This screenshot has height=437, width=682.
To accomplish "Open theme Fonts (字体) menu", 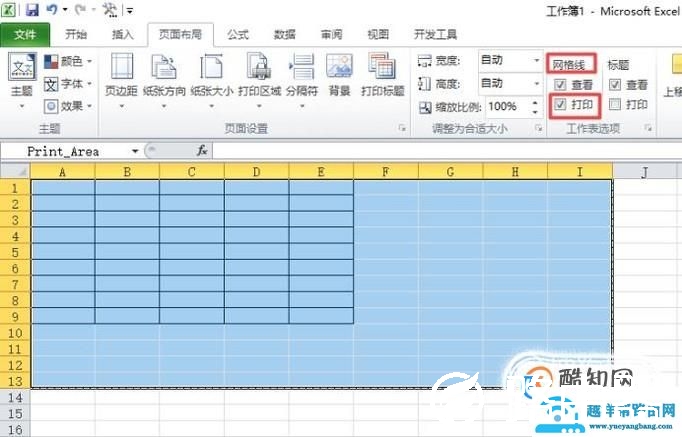I will click(x=68, y=84).
